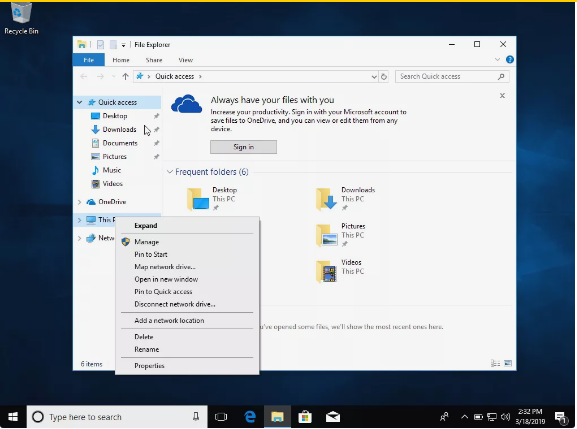Select Manage in the context menu

[x=147, y=242]
